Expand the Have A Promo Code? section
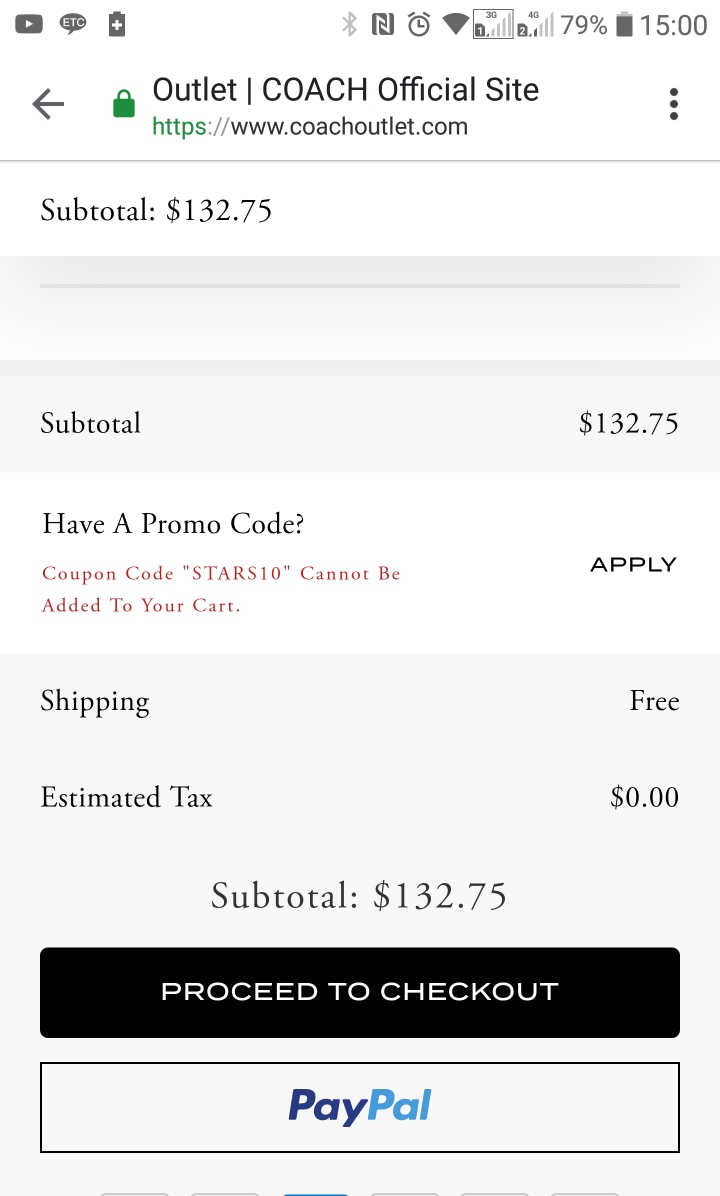 point(173,524)
